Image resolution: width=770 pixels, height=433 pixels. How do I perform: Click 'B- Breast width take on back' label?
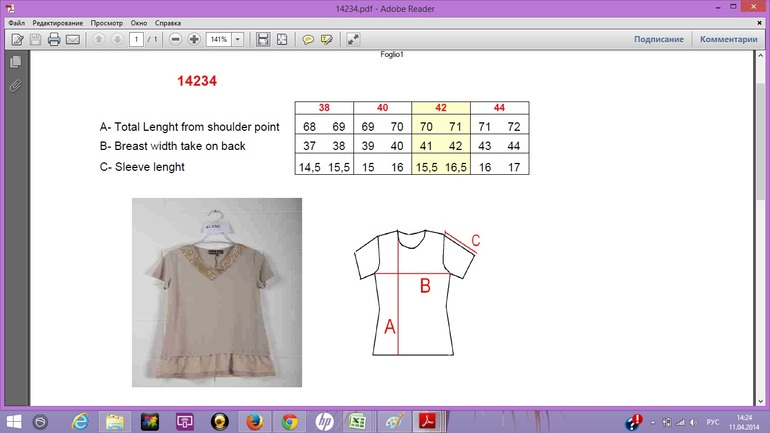point(172,146)
